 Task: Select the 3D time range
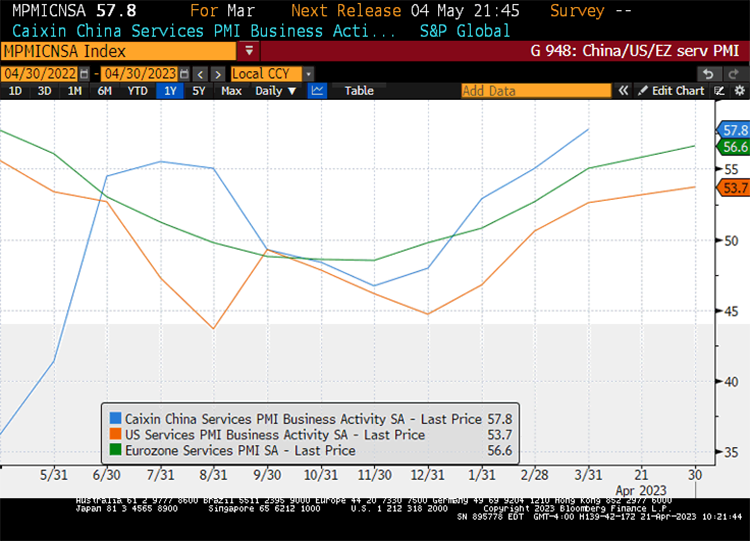point(44,91)
